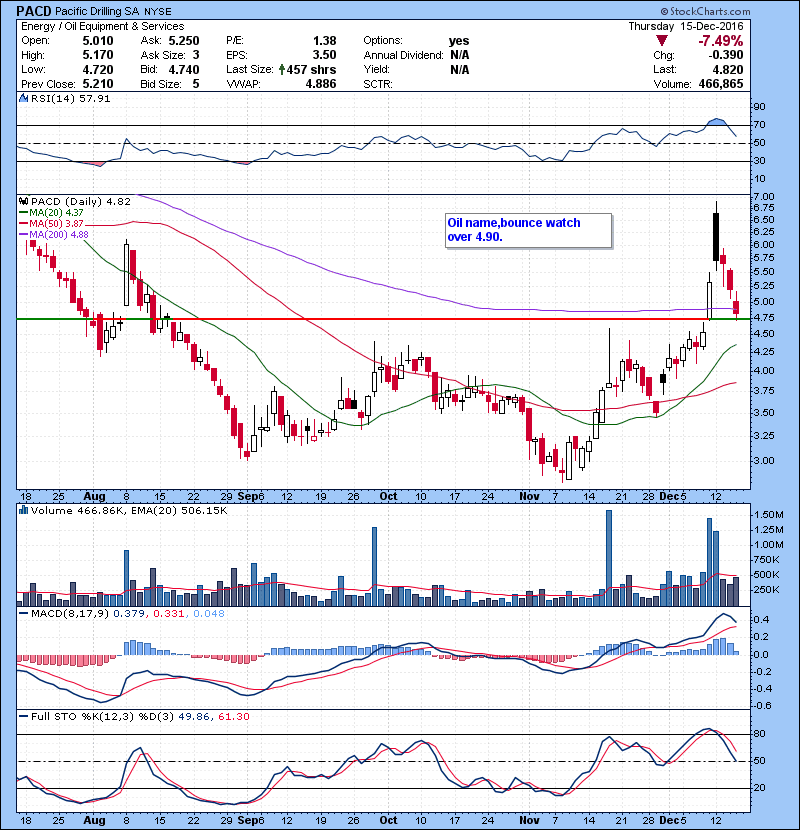Click the High price 5.170
The image size is (800, 830).
point(97,55)
